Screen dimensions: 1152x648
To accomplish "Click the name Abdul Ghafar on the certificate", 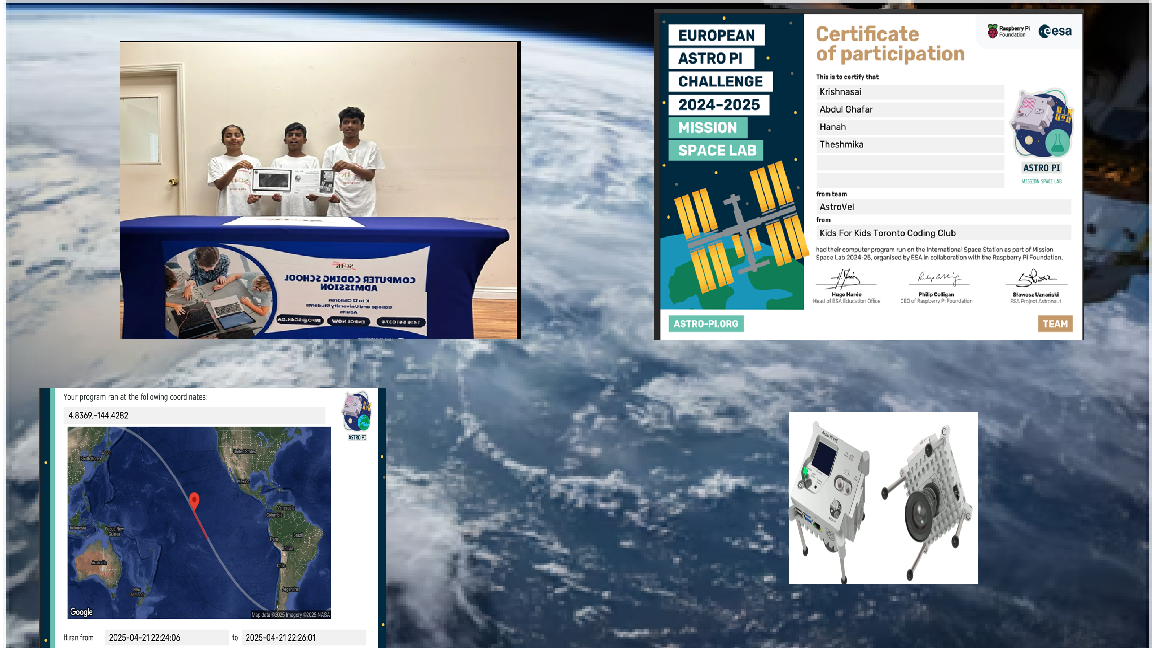I will [846, 109].
